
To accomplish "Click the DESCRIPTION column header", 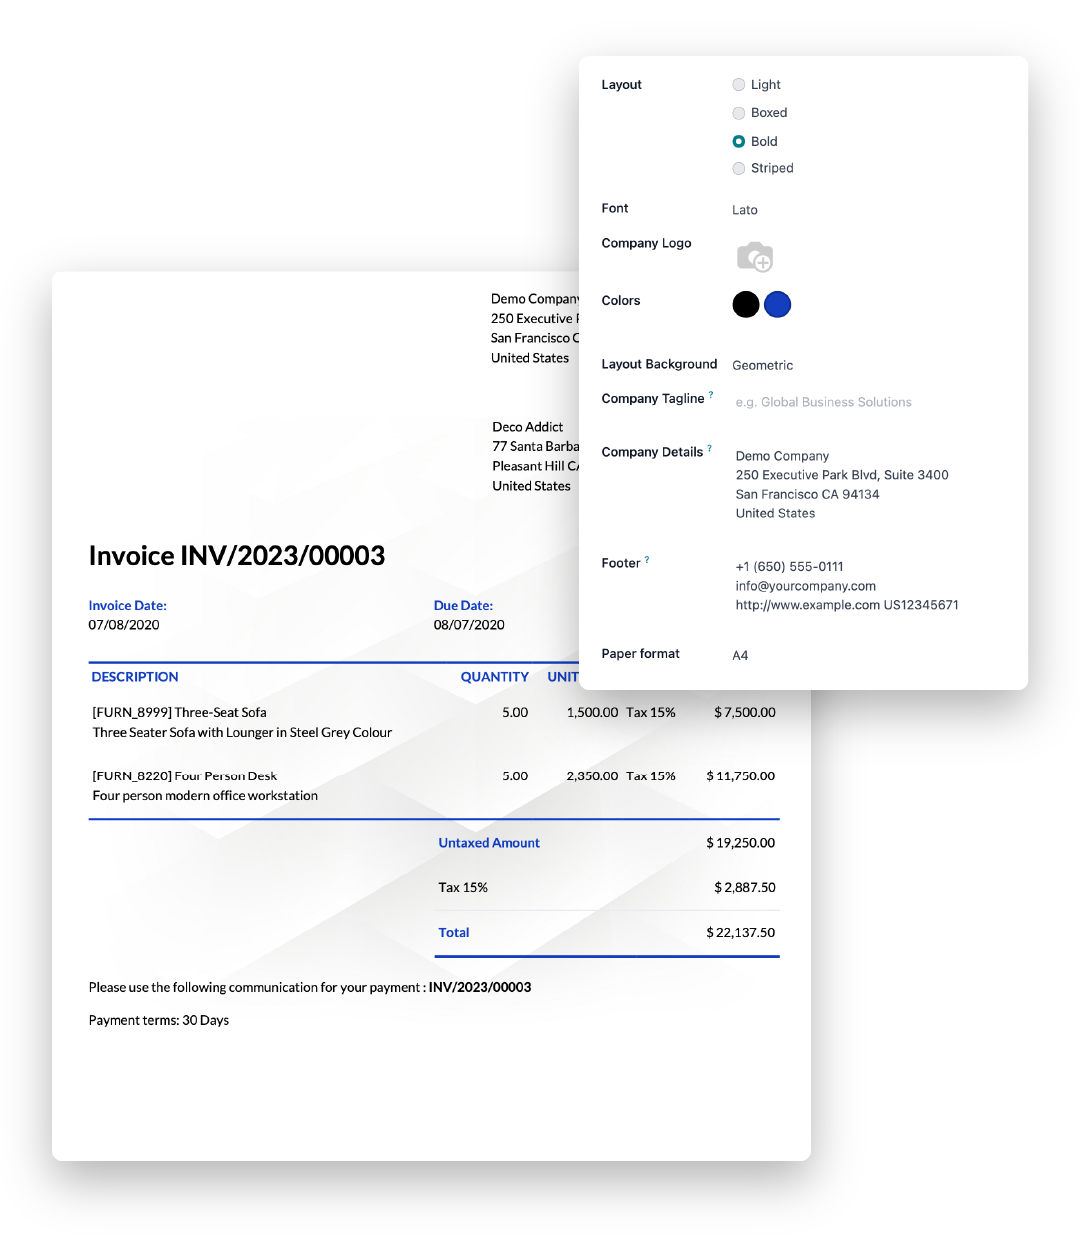I will coord(135,677).
